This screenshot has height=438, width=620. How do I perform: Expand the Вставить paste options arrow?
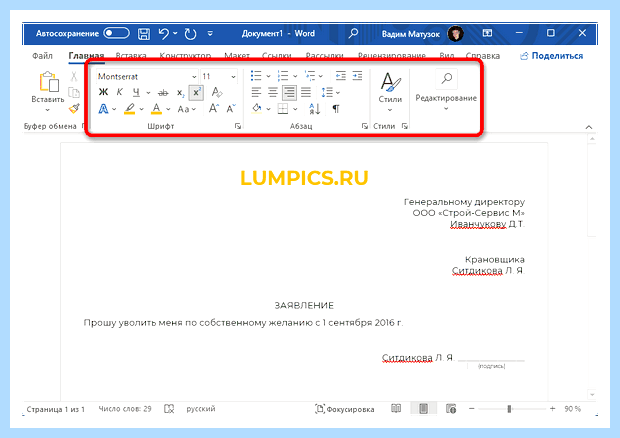pyautogui.click(x=47, y=110)
